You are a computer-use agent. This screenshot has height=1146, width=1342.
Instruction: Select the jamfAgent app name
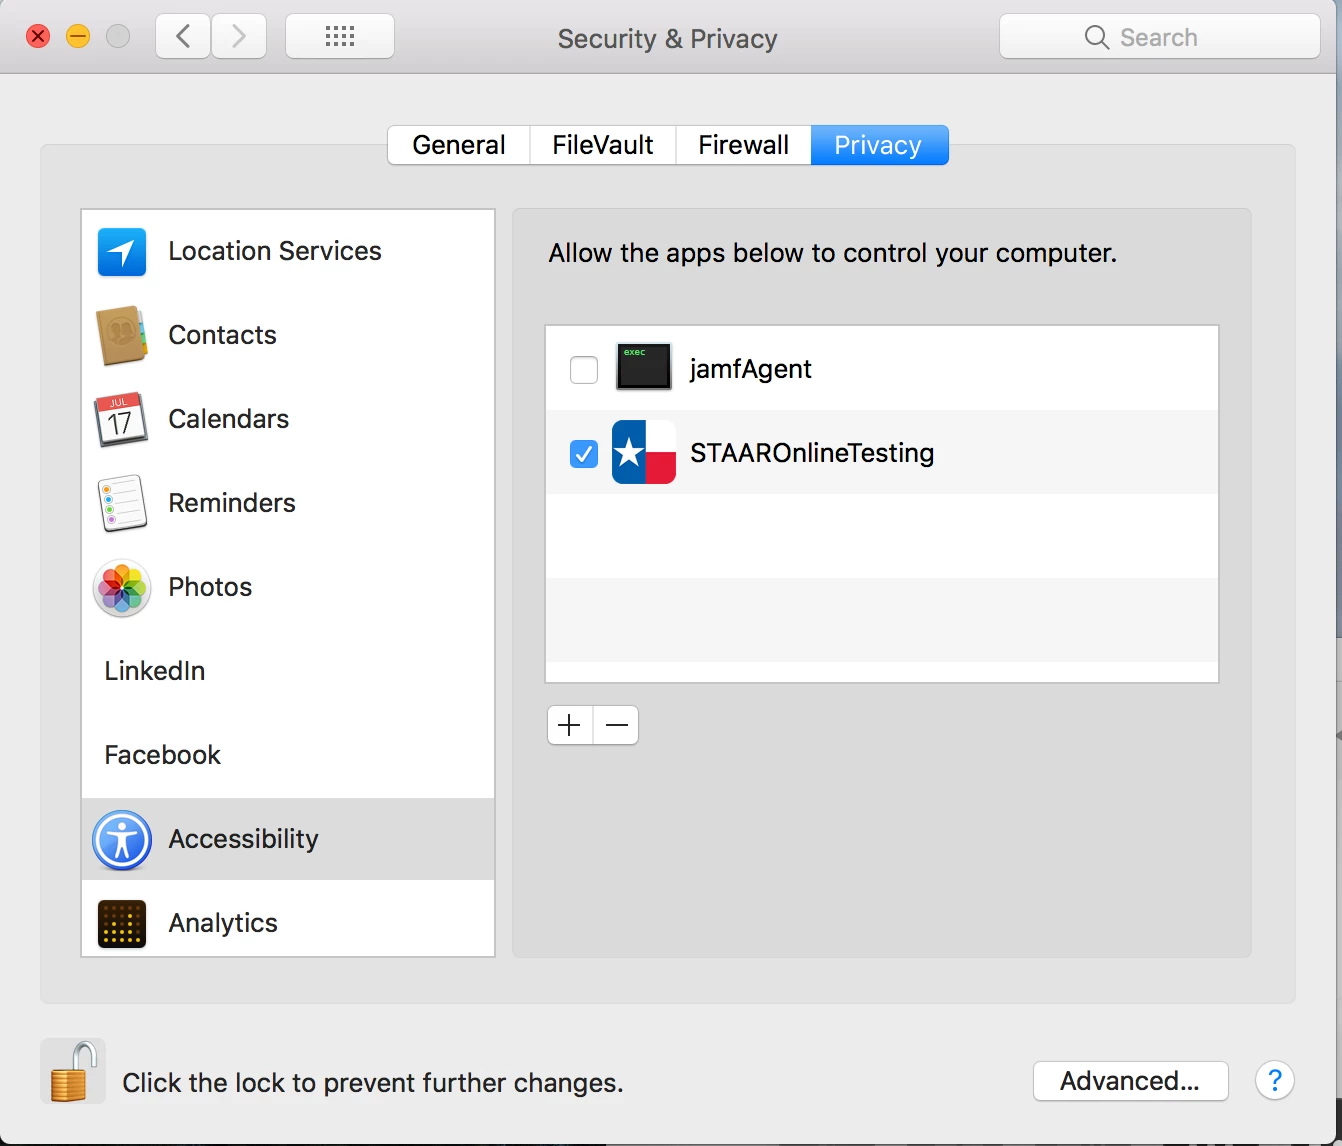pos(750,369)
